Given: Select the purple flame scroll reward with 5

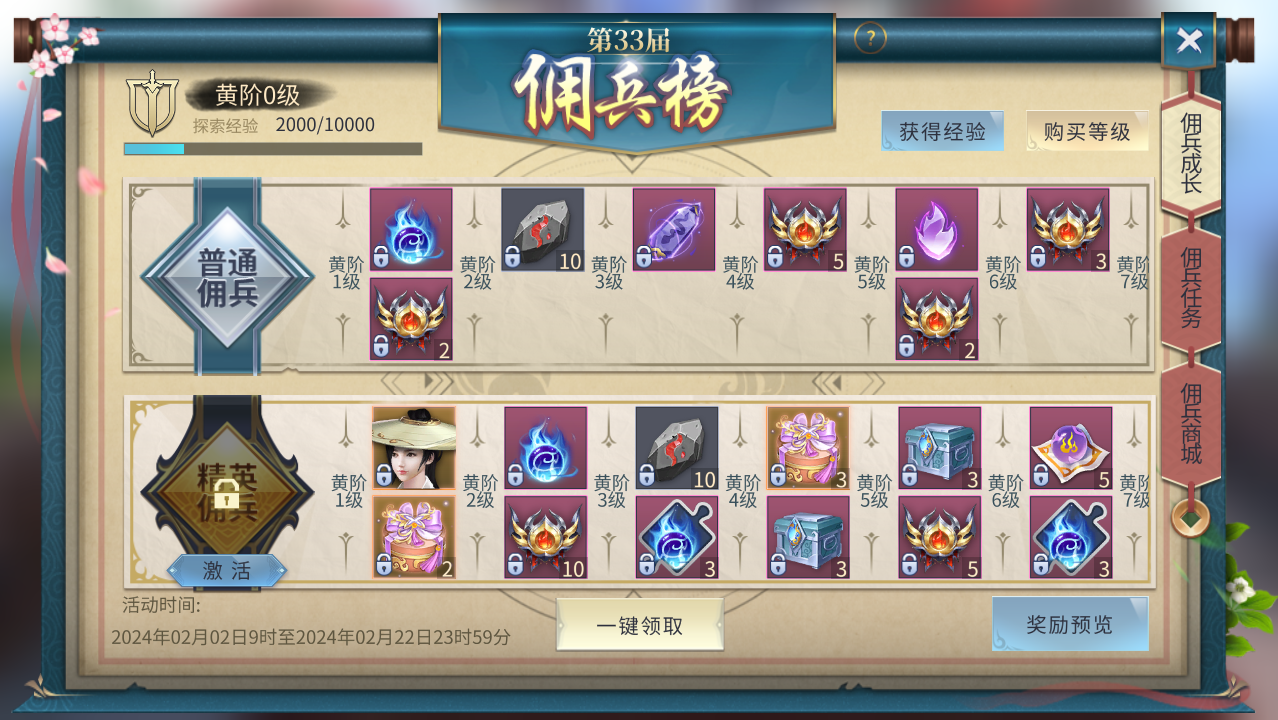Looking at the screenshot, I should coord(1071,448).
